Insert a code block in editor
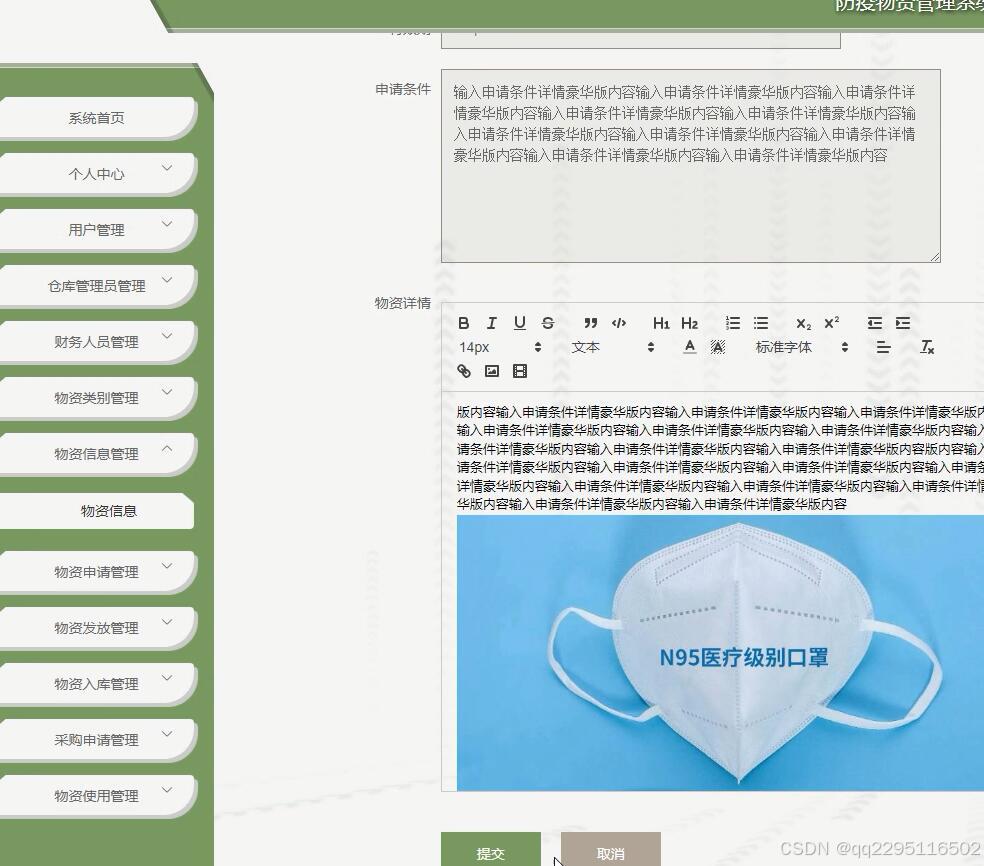This screenshot has width=984, height=866. (x=619, y=323)
